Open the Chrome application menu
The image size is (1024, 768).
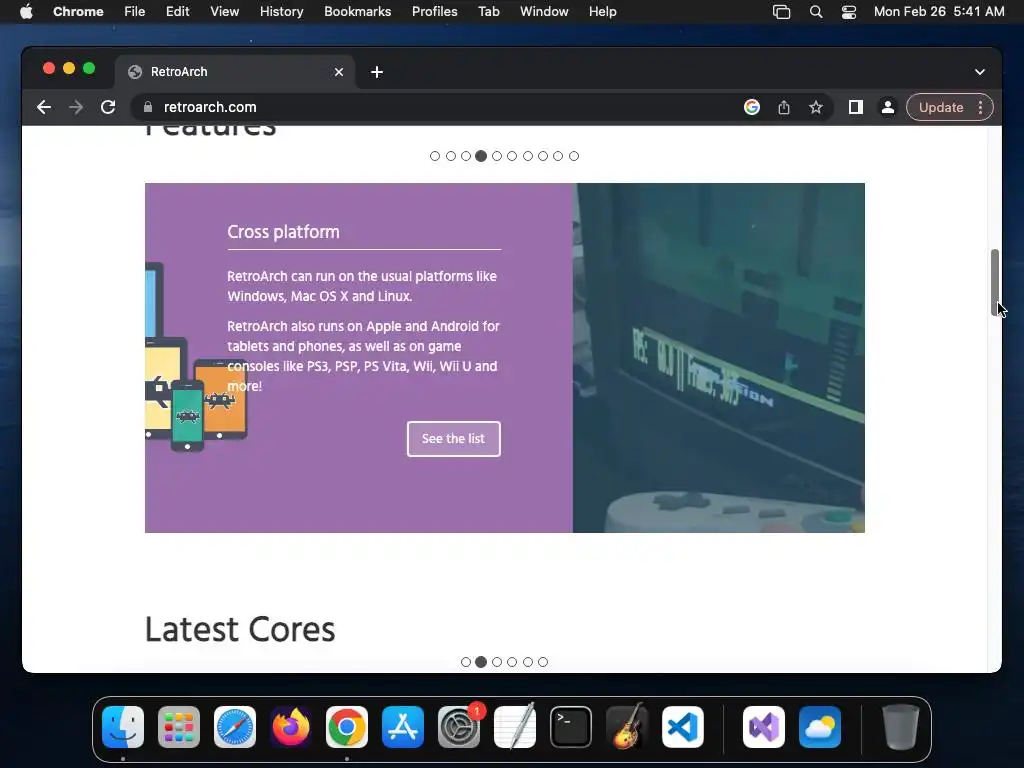[x=78, y=12]
